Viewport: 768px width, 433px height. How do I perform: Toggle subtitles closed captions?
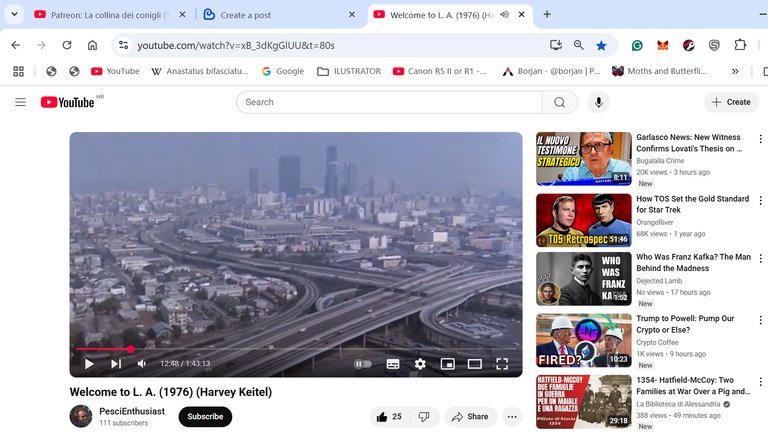coord(393,363)
